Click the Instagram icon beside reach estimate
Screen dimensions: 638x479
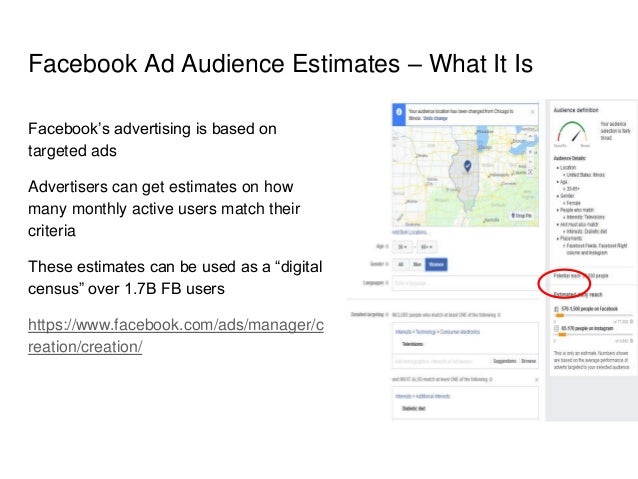557,328
